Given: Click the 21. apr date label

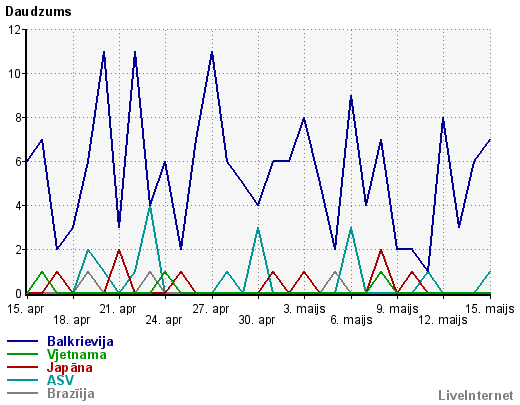Looking at the screenshot, I should click(118, 309).
